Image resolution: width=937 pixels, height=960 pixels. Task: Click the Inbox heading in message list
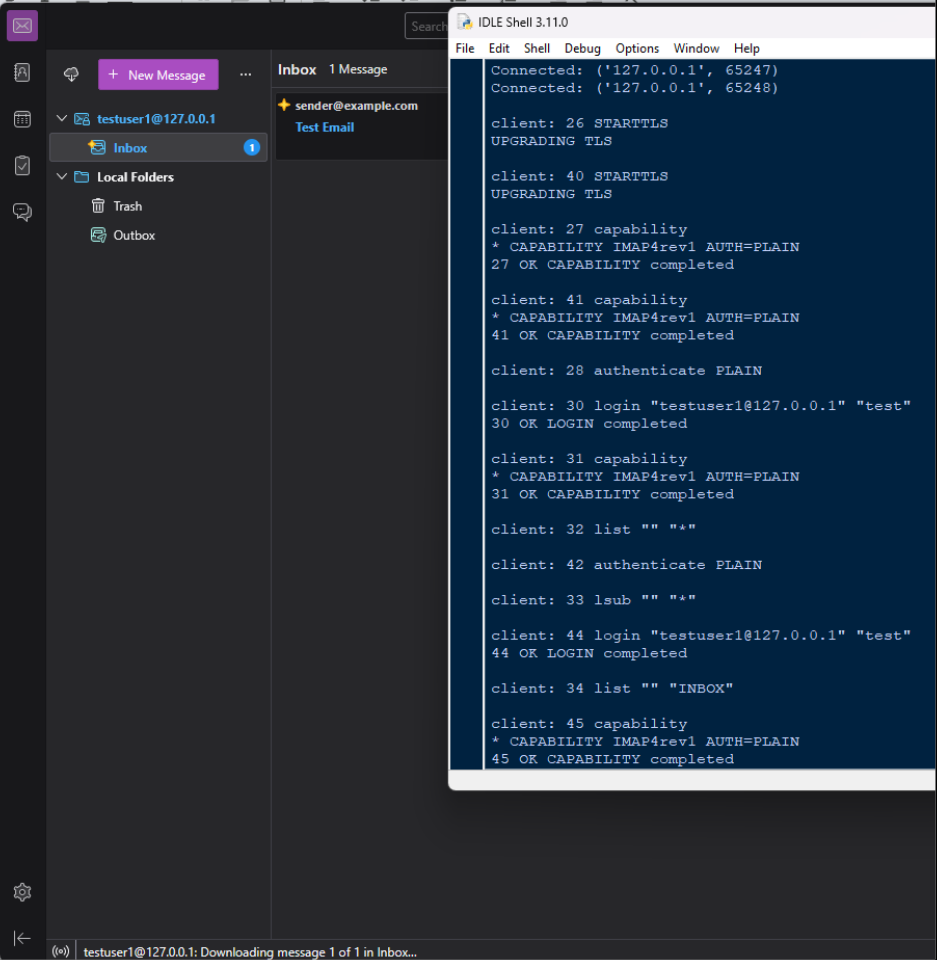297,70
